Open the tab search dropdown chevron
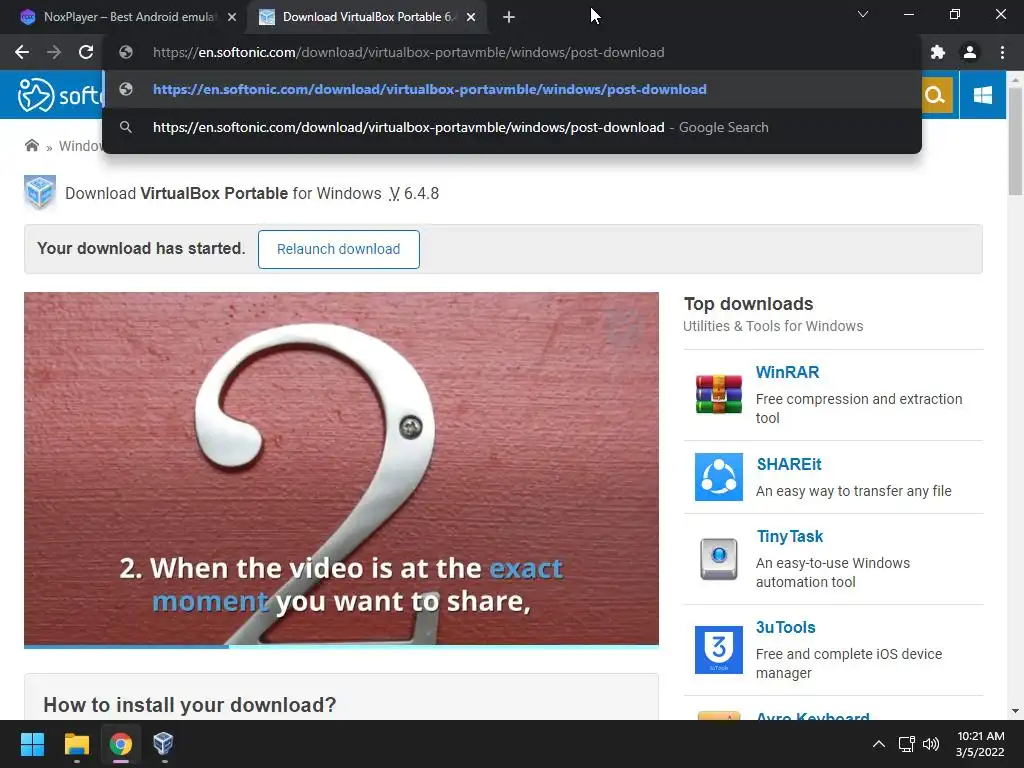The width and height of the screenshot is (1024, 768). 863,14
